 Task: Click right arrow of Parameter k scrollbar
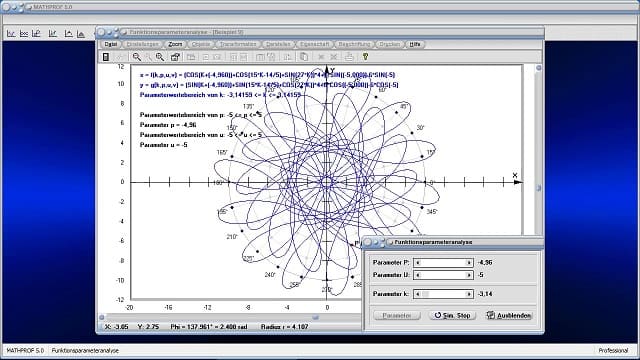tap(469, 294)
